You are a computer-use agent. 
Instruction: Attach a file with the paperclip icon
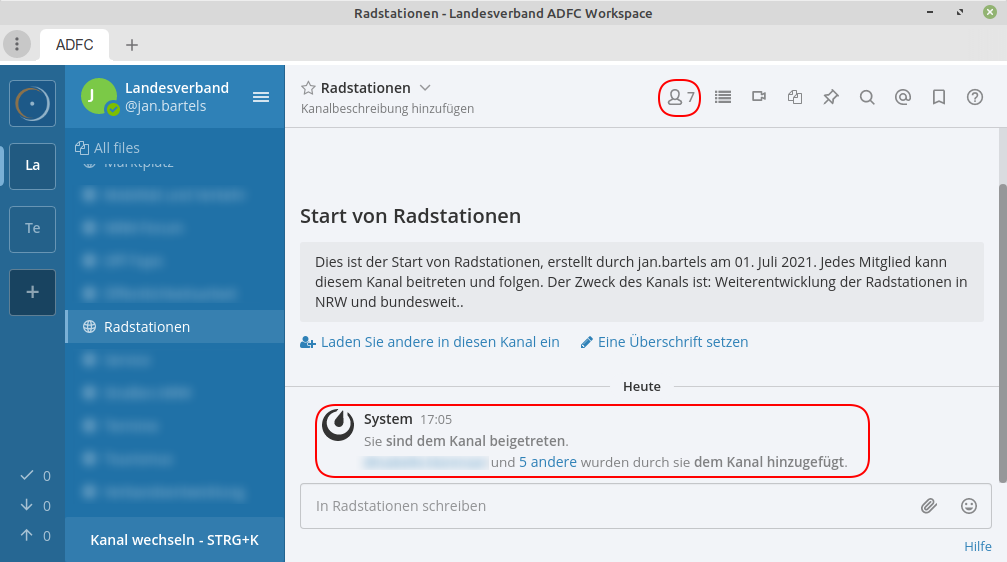pyautogui.click(x=929, y=506)
